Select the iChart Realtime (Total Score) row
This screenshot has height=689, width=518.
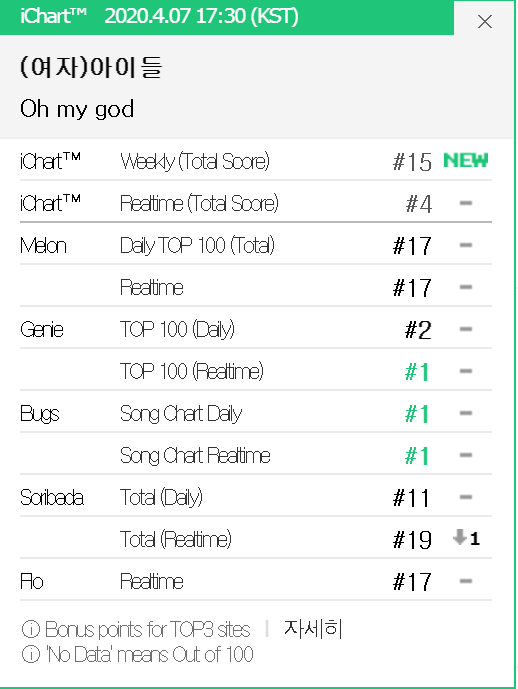(256, 203)
